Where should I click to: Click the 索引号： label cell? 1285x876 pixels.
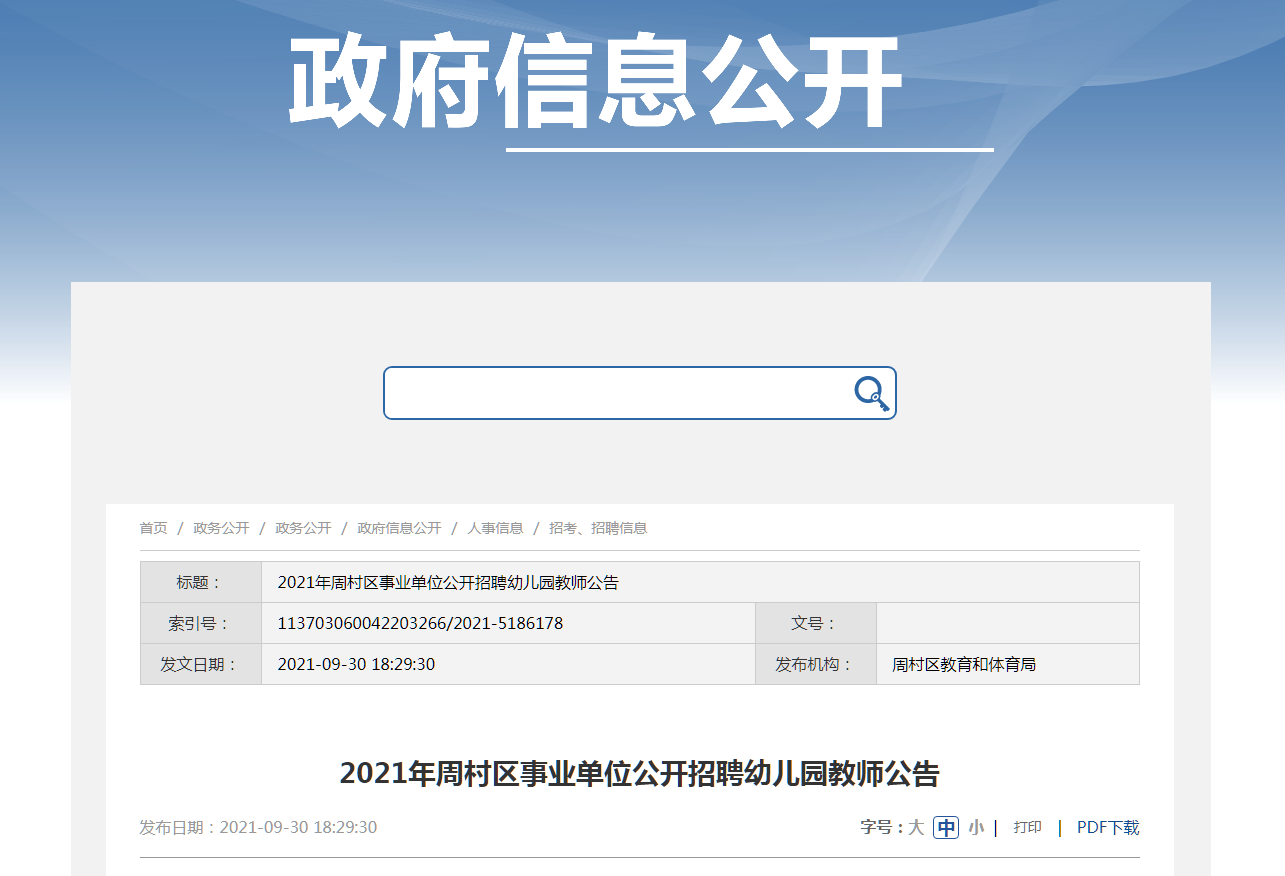tap(201, 623)
